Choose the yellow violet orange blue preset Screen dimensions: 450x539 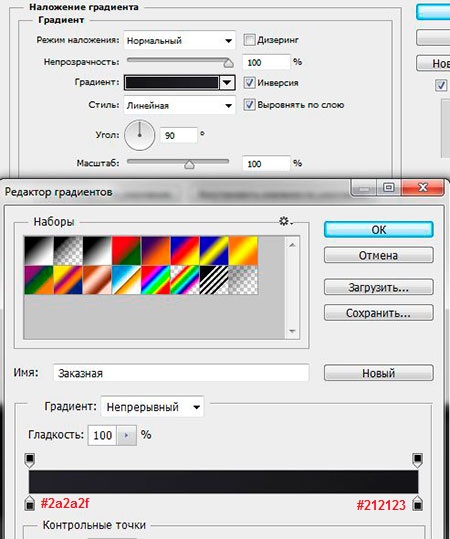coord(68,280)
